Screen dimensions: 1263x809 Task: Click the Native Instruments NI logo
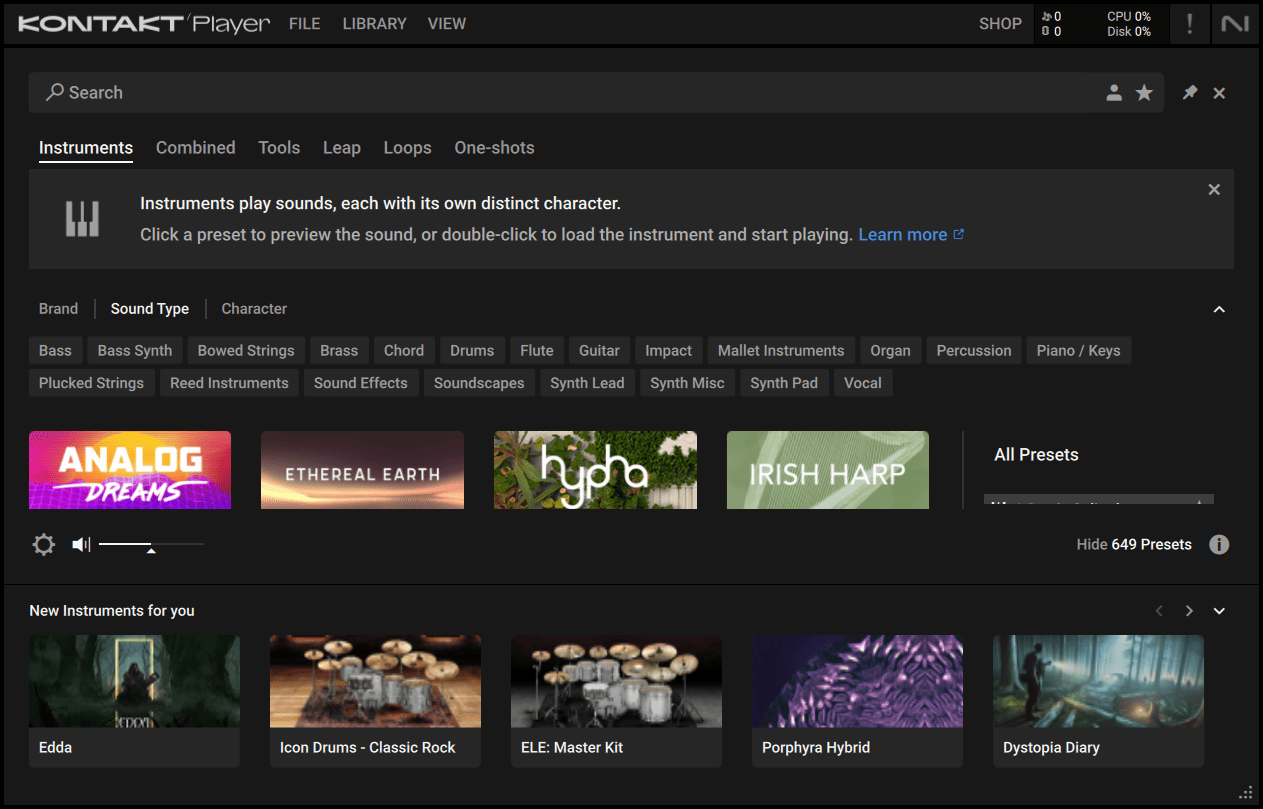[1235, 24]
